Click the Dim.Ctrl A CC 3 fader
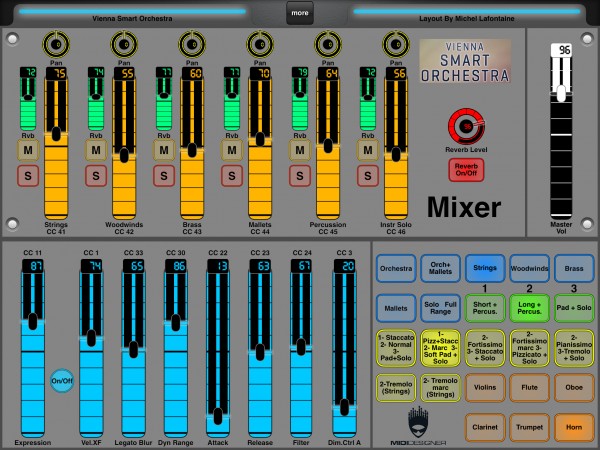 344,348
